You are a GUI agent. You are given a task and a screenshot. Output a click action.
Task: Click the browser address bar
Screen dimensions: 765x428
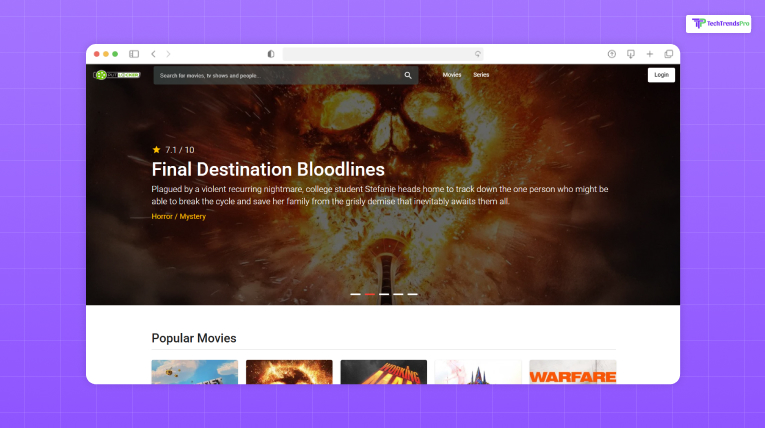pos(383,54)
